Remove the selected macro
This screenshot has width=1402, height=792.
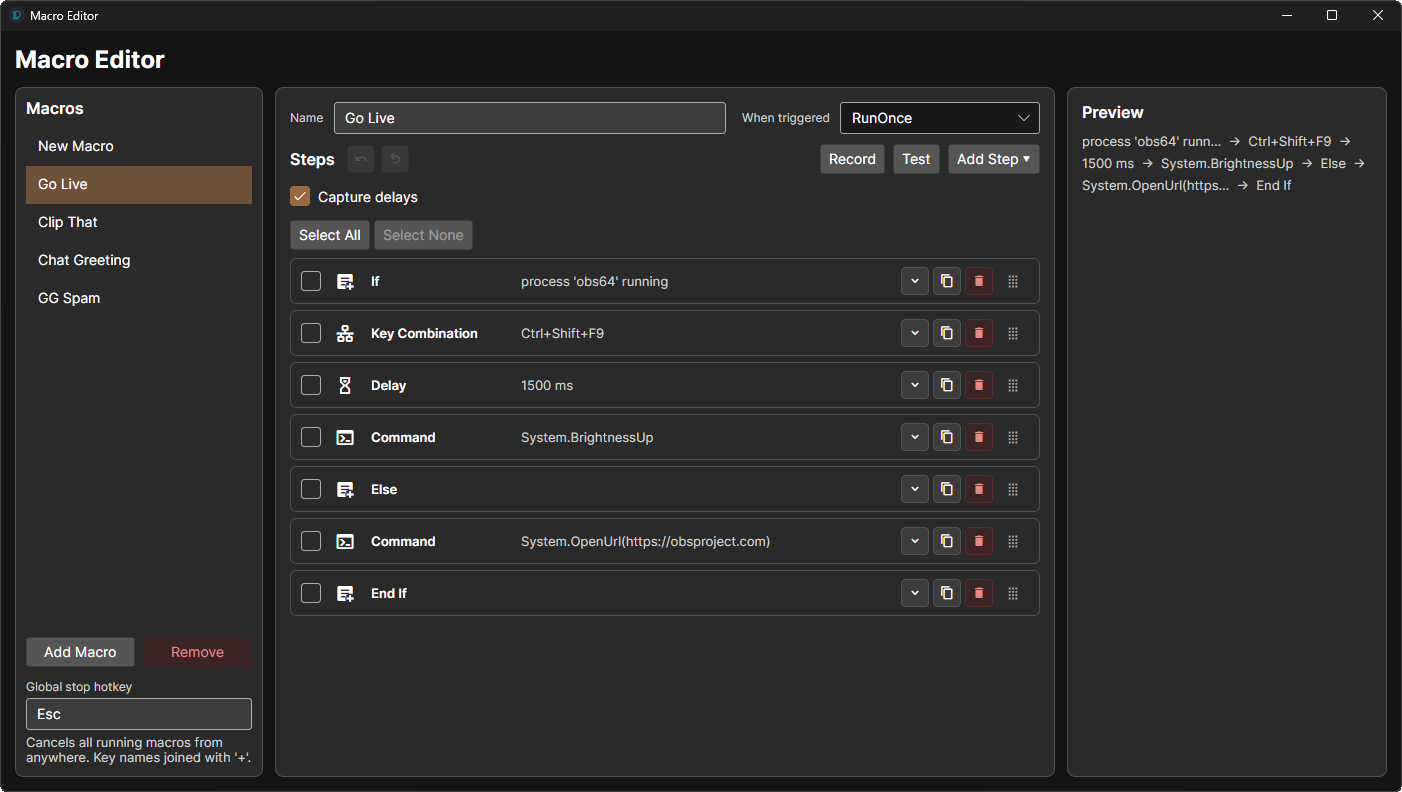197,652
